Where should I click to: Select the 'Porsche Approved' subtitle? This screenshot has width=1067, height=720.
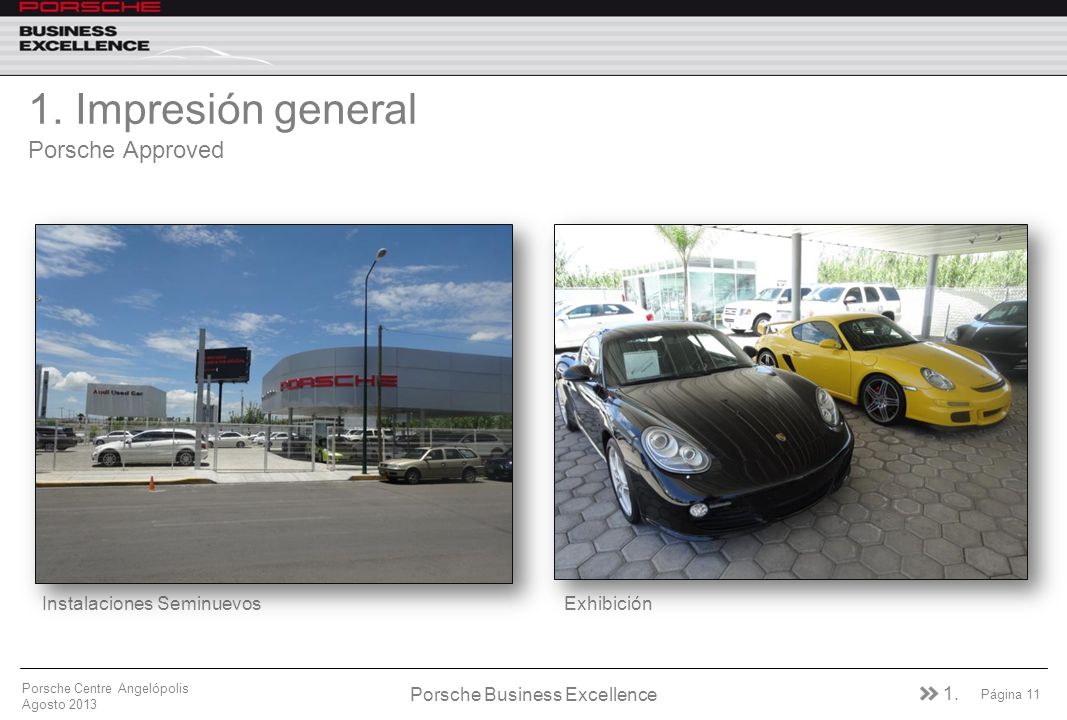(126, 150)
